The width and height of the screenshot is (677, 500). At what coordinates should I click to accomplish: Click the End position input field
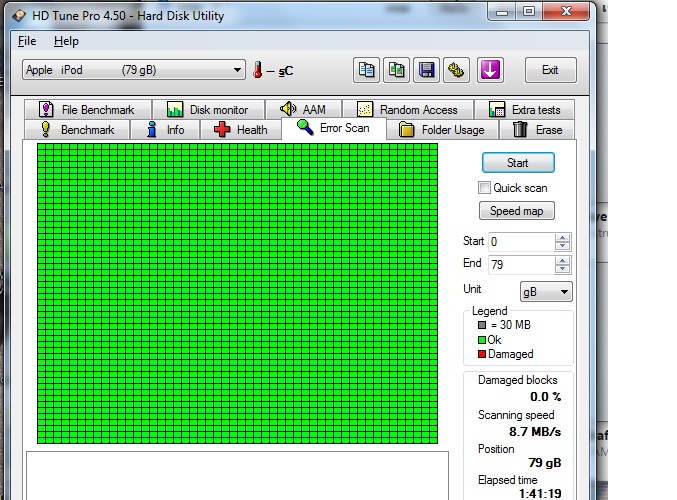pos(522,265)
